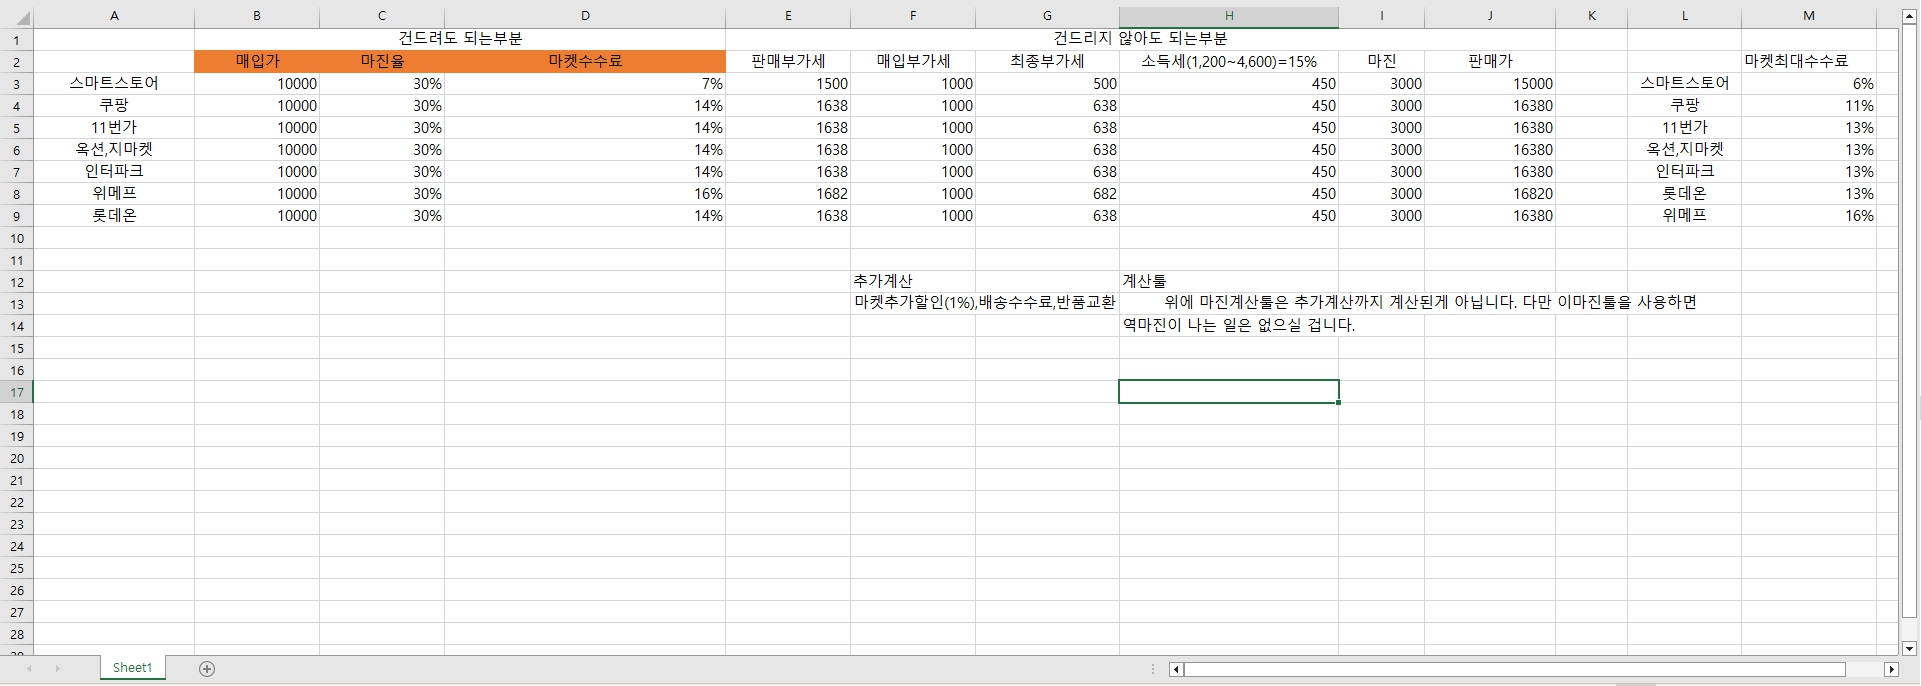Switch to the Sheet1 tab
This screenshot has height=686, width=1921.
[132, 668]
